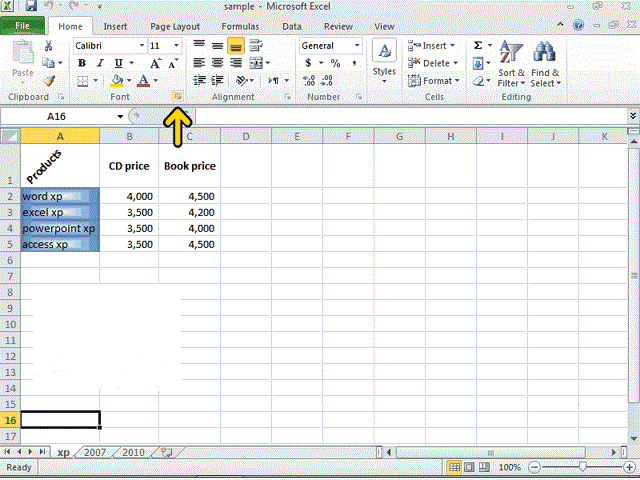Open the Font dialog launcher icon
The width and height of the screenshot is (640, 480).
coord(178,96)
